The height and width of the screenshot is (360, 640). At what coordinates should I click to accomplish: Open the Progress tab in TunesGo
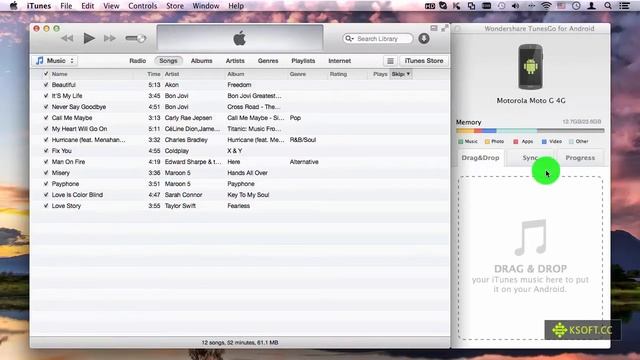(x=580, y=158)
